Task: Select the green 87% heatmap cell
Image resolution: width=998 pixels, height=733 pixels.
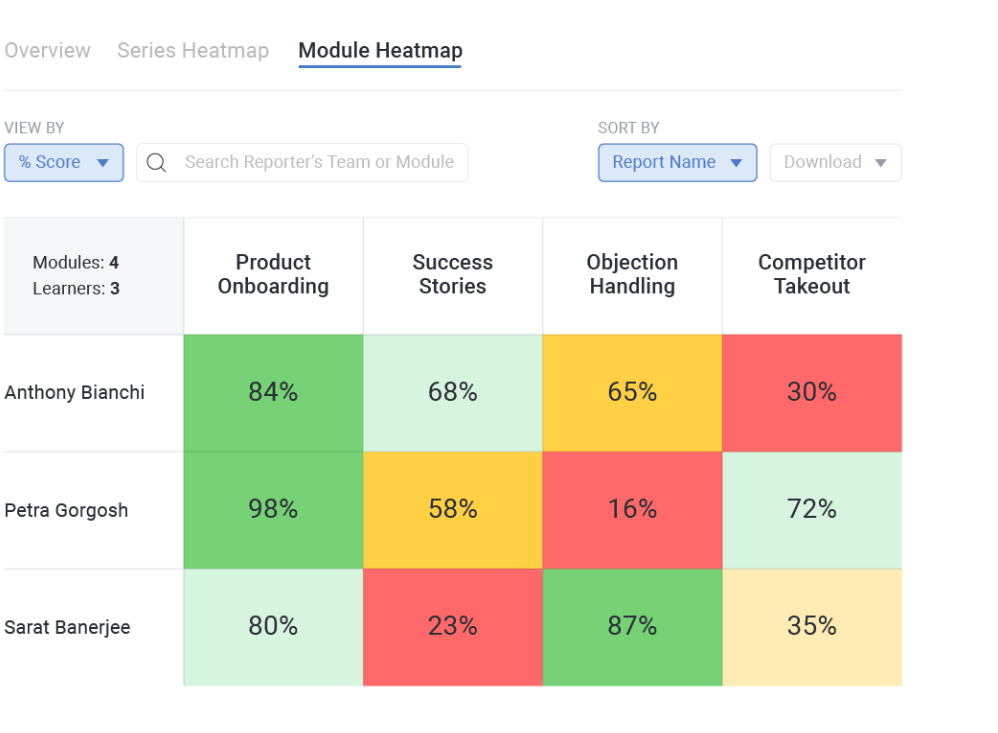Action: 632,627
